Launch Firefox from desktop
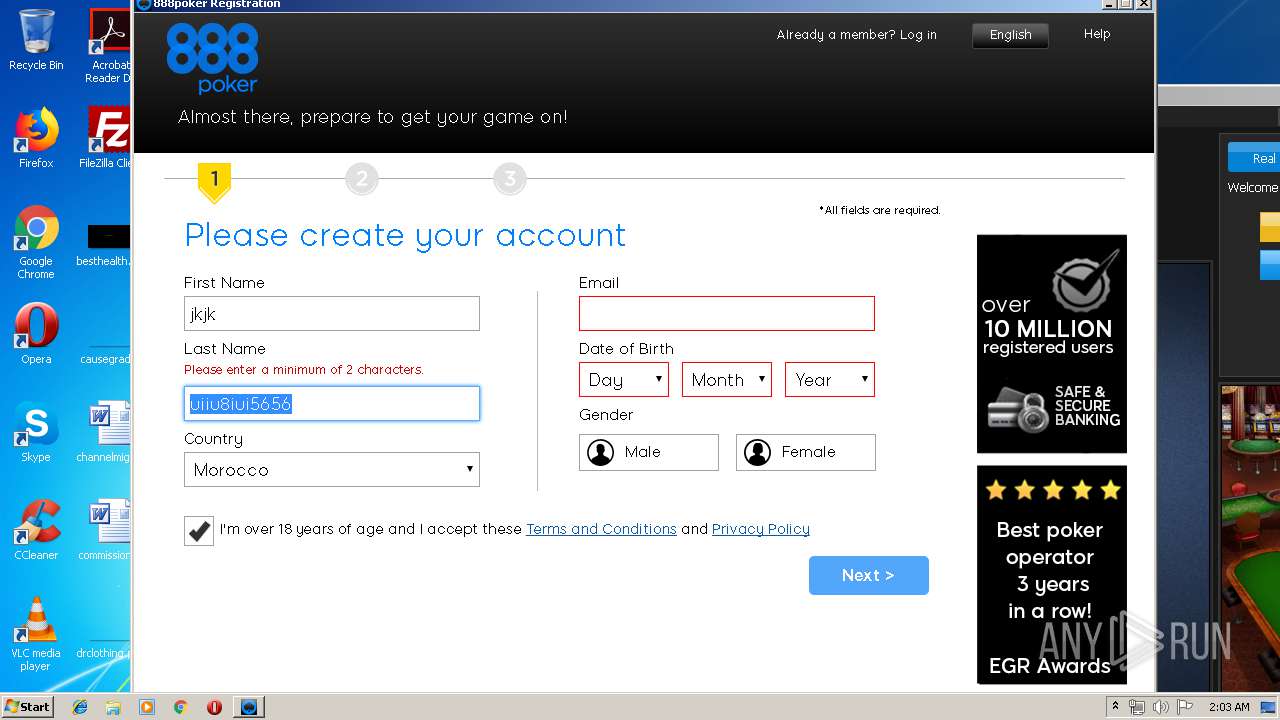Screen dimensions: 1280x720 point(36,138)
